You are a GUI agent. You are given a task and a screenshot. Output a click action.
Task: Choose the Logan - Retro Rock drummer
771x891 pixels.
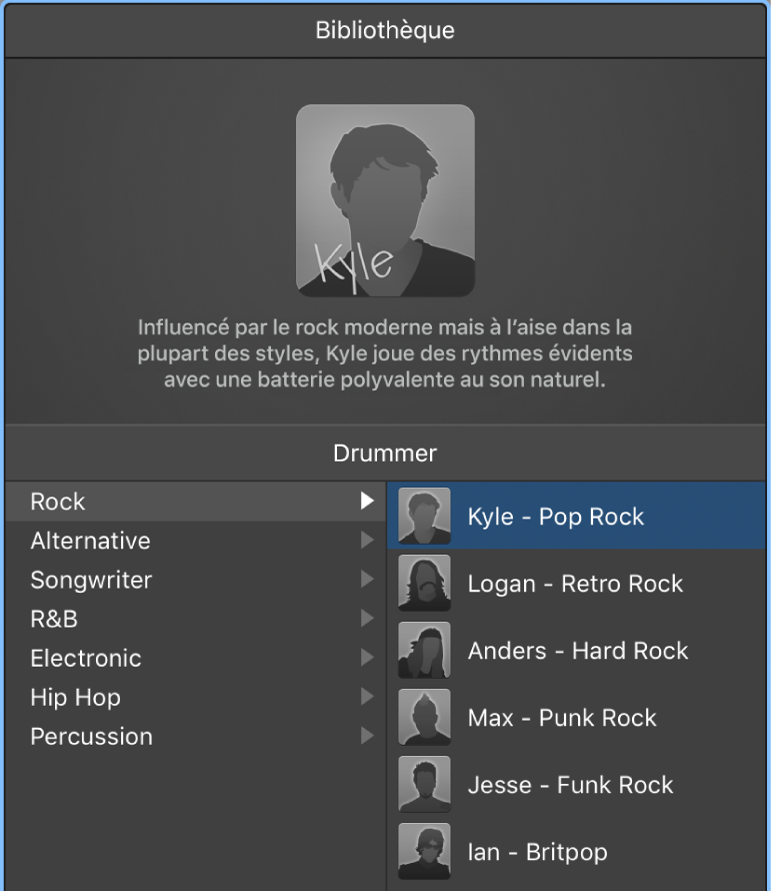(x=575, y=584)
